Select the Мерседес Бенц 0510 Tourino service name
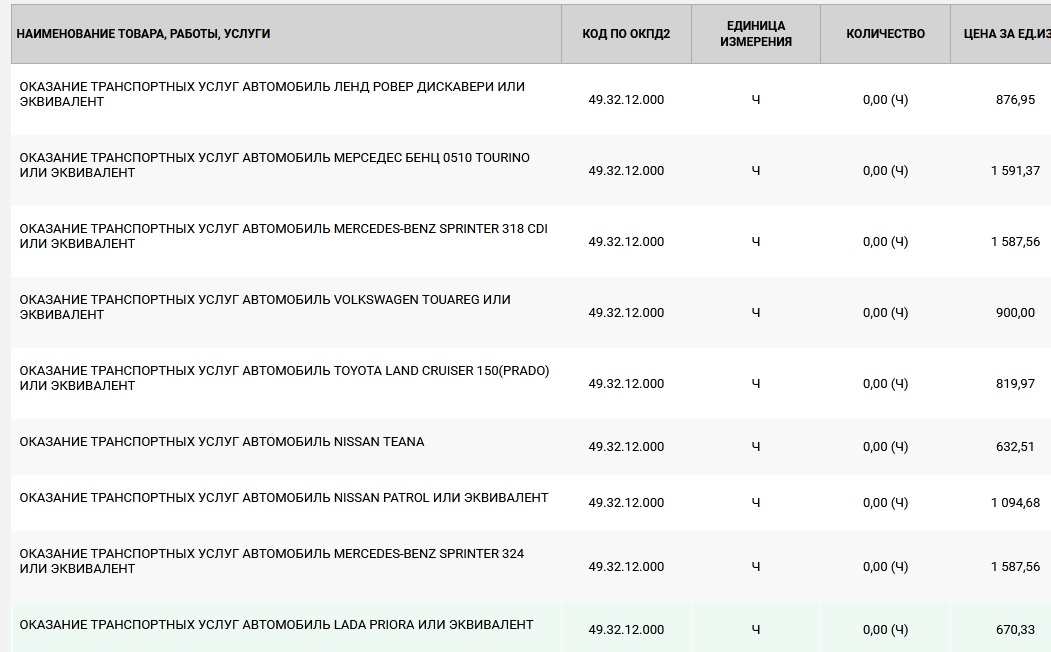Viewport: 1051px width, 652px height. click(275, 165)
